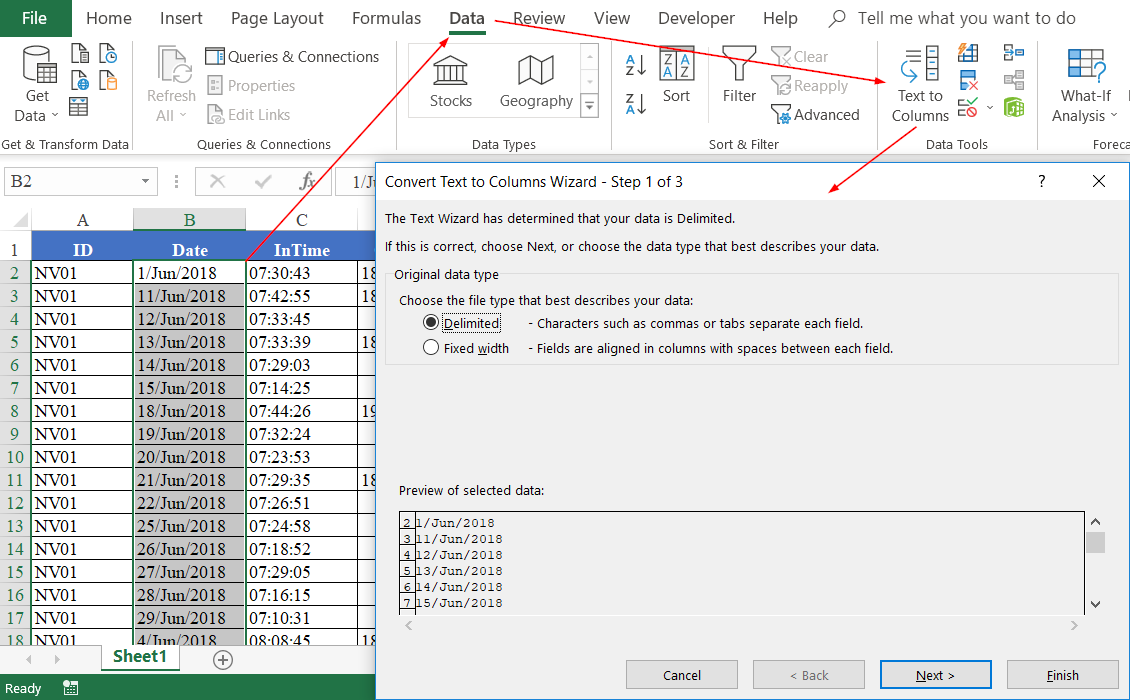
Task: Click the Next > button
Action: (935, 675)
